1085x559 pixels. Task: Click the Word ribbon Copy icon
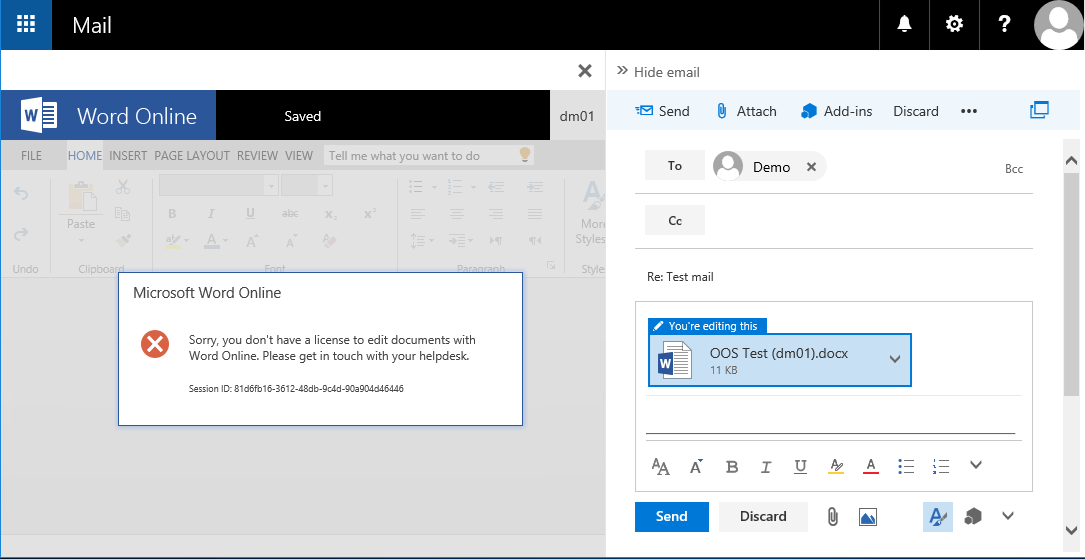tap(122, 214)
